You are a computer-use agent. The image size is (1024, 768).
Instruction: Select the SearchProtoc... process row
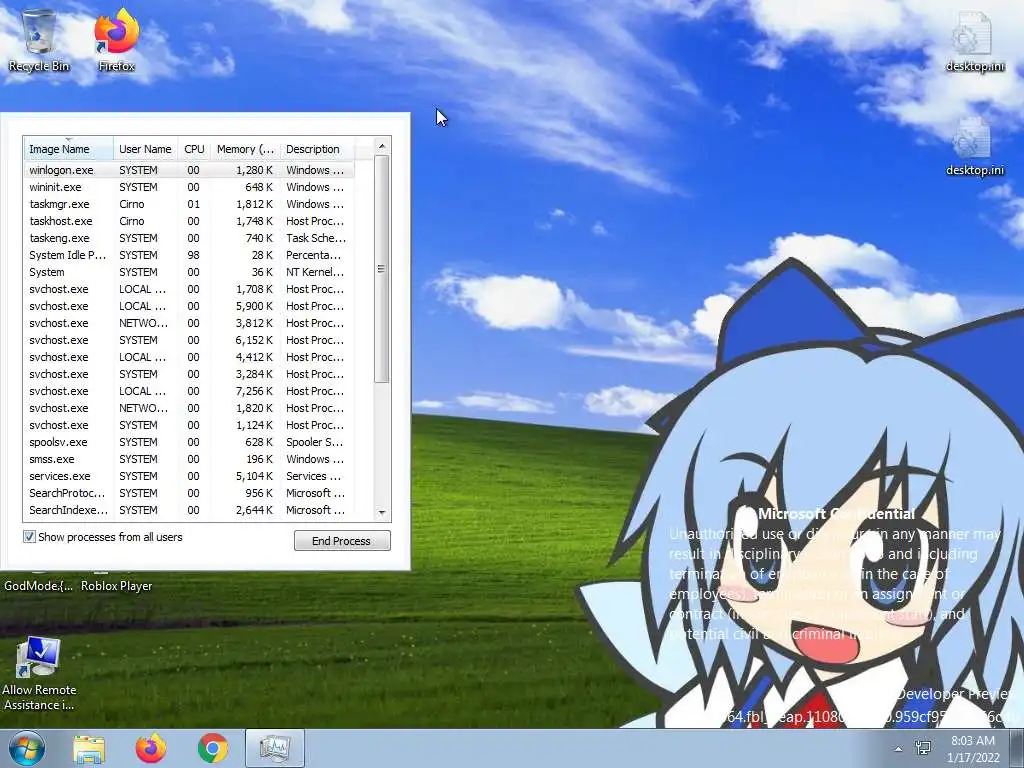point(189,492)
